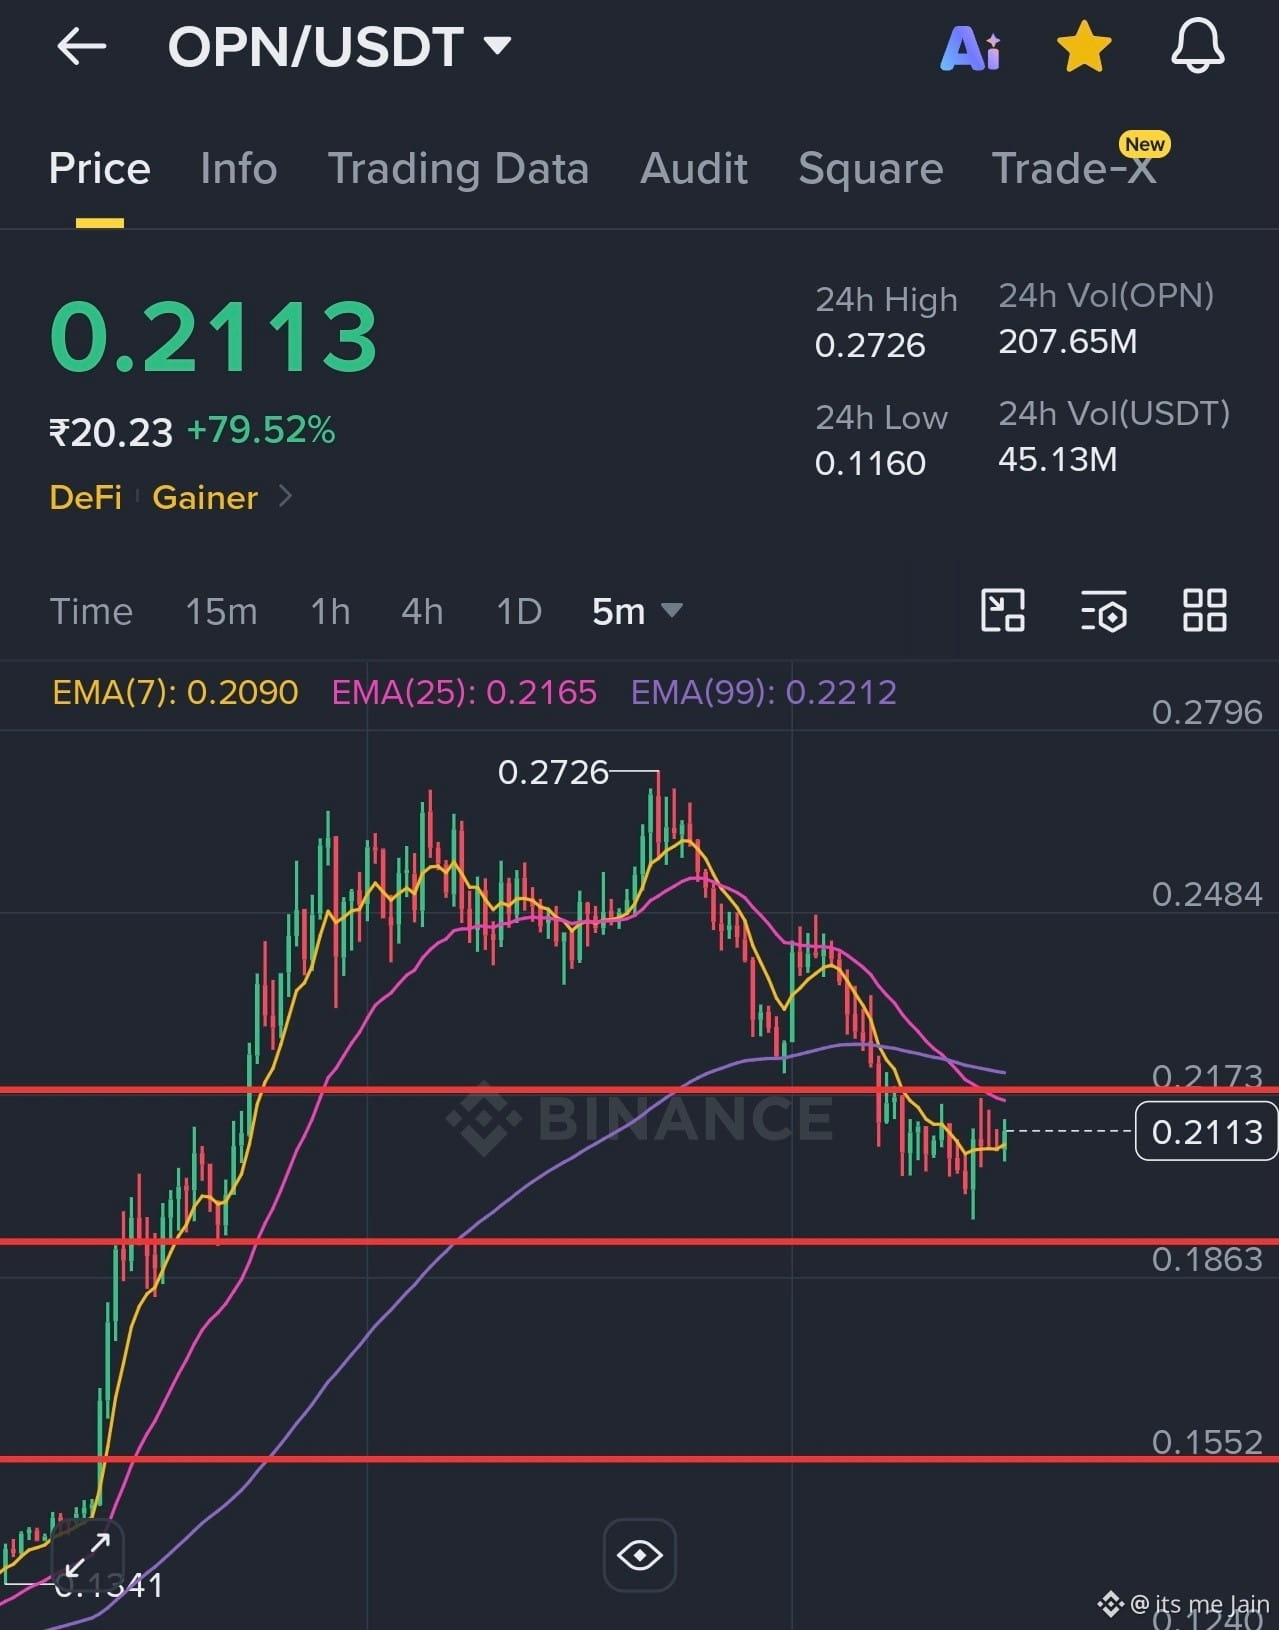Tap the 24h High value 0.2726

(x=870, y=346)
